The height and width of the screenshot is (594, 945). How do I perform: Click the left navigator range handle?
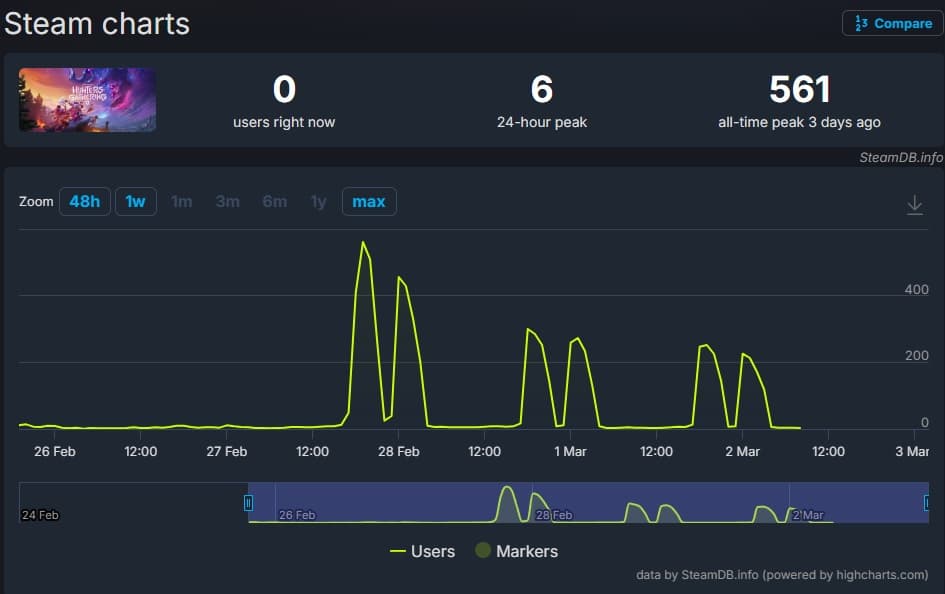249,503
